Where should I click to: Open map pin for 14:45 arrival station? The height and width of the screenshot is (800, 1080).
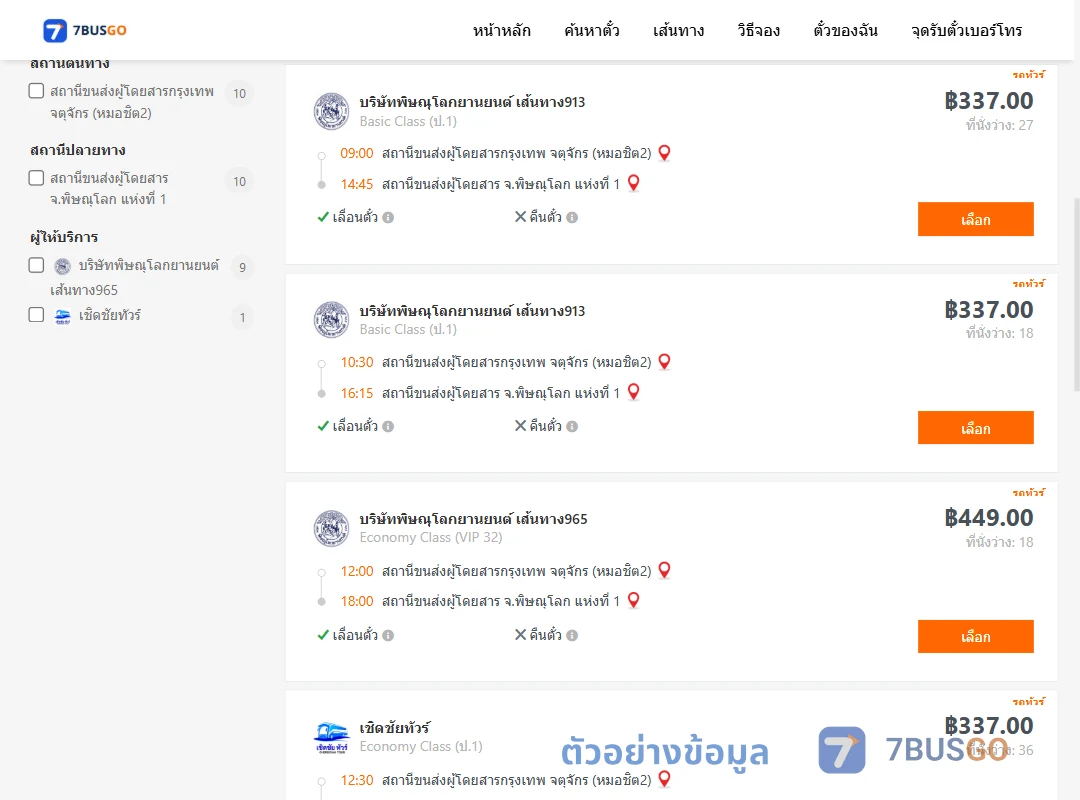coord(634,183)
